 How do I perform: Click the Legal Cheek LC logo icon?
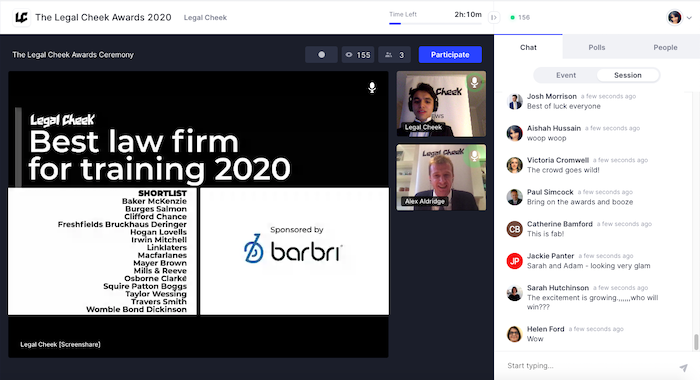coord(21,17)
